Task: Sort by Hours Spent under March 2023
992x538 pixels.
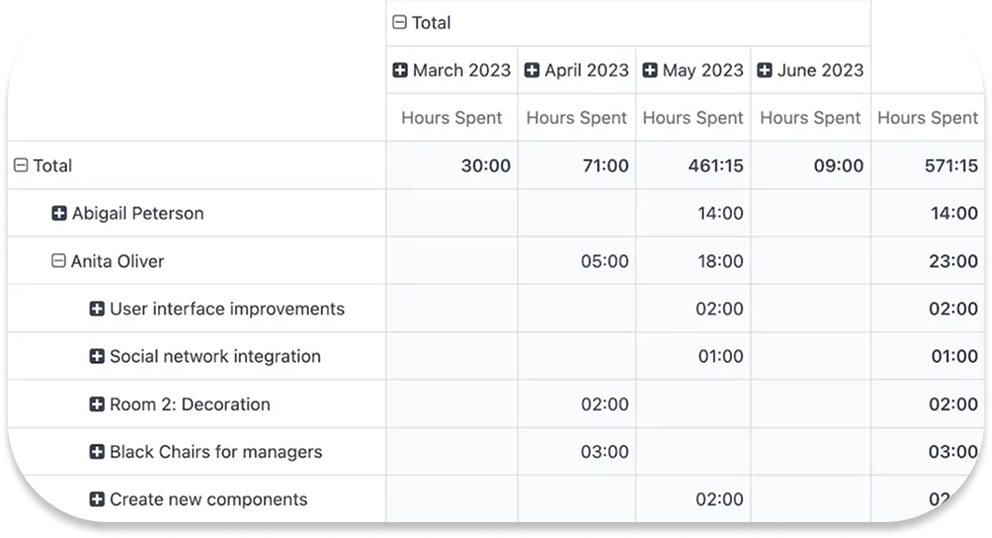Action: click(x=452, y=118)
